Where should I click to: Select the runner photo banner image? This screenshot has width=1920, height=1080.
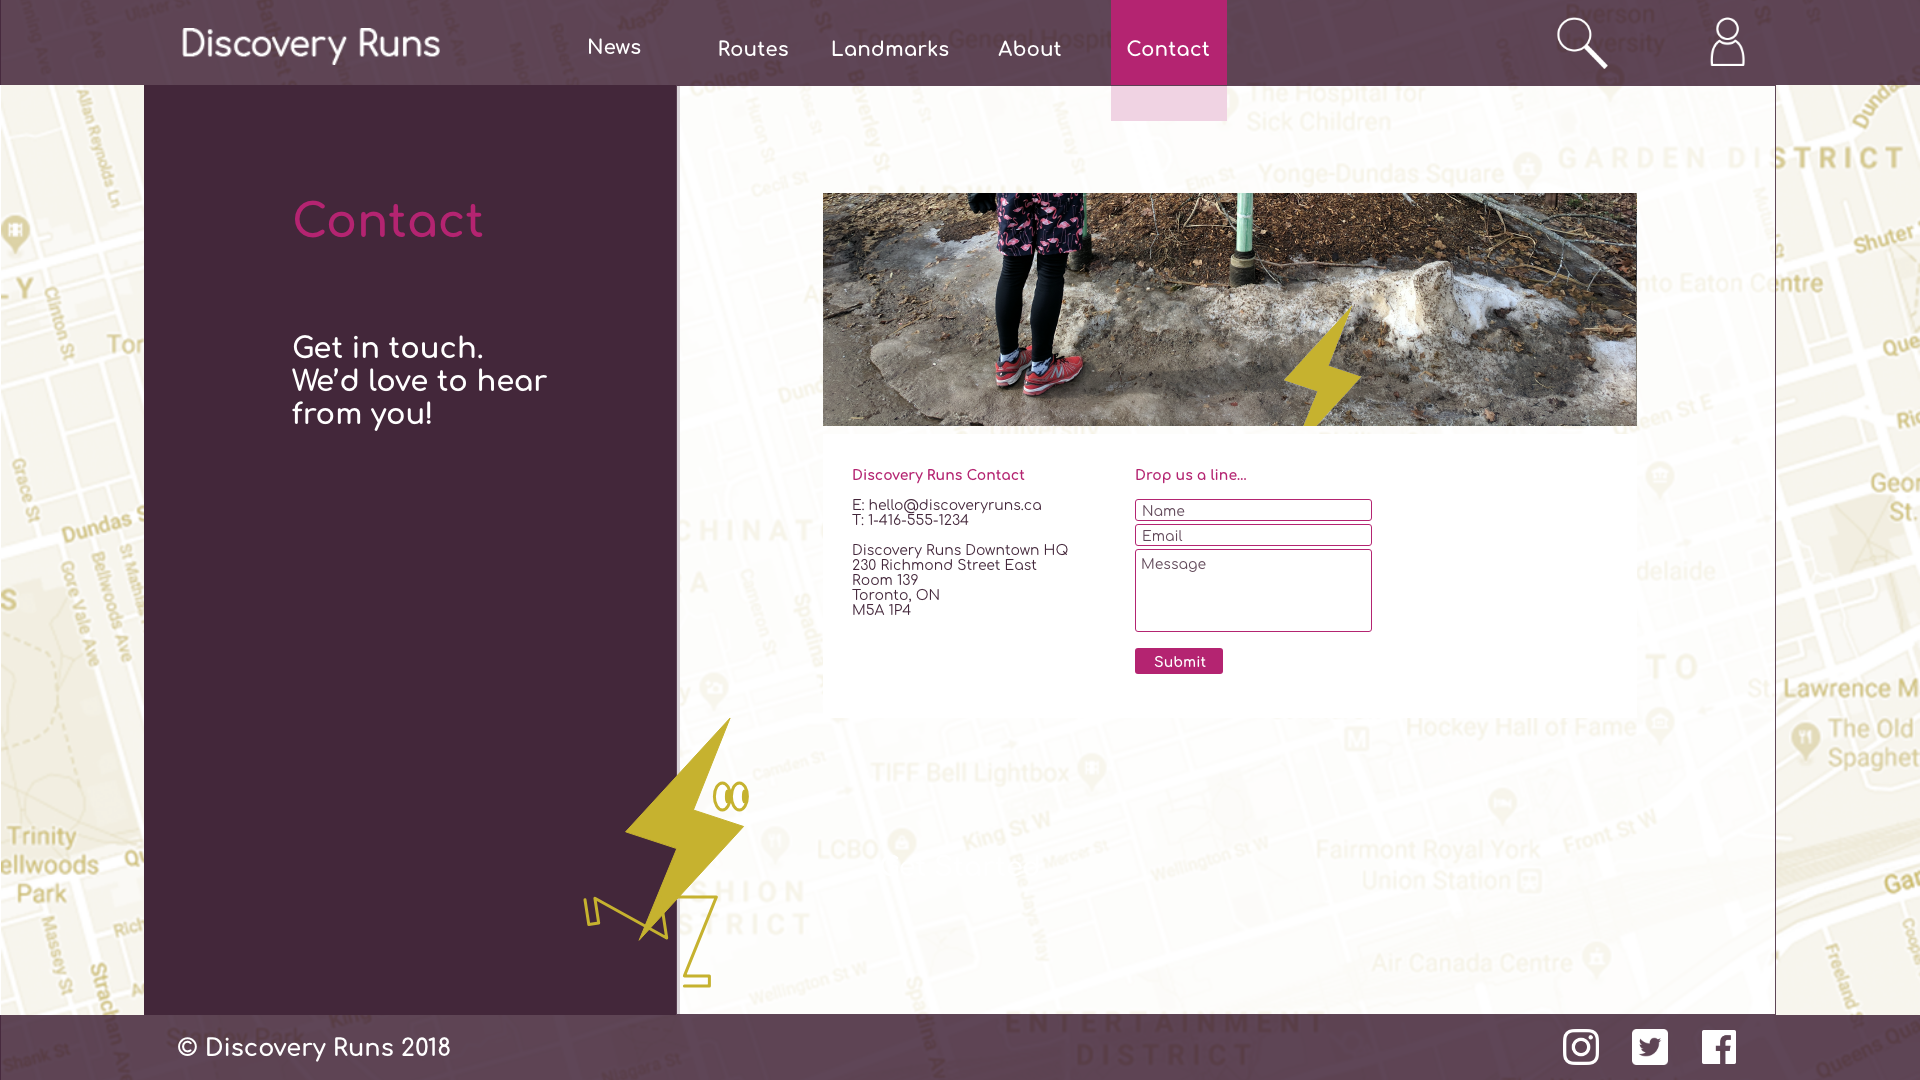pyautogui.click(x=1230, y=309)
